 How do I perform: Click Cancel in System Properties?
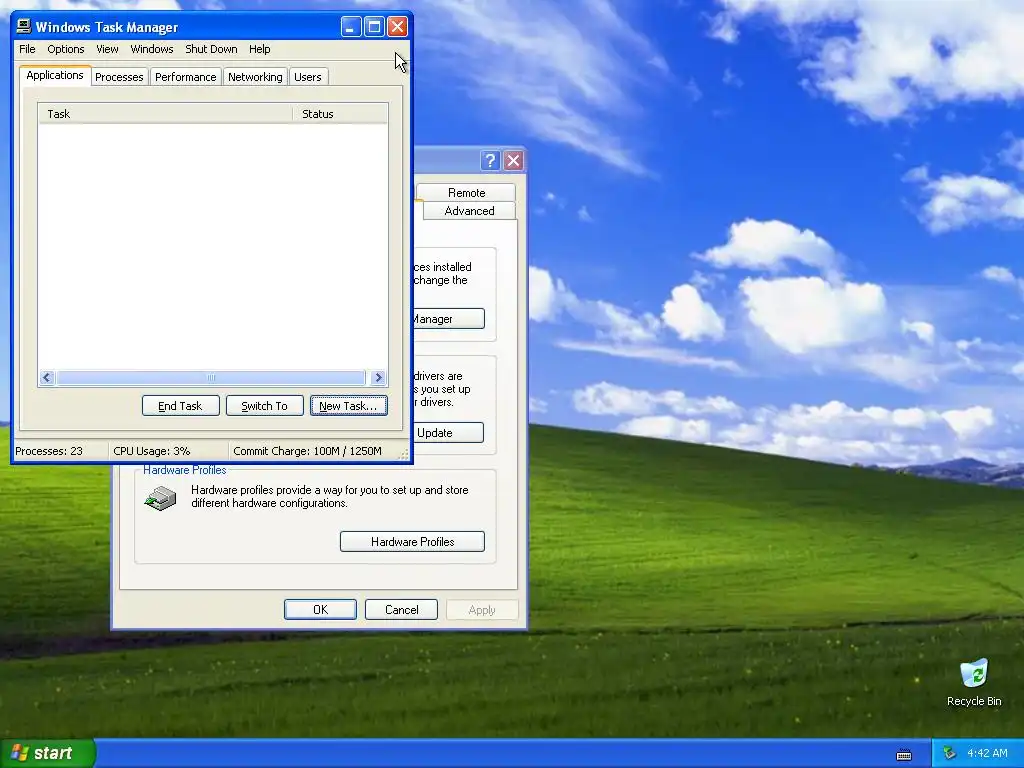click(402, 609)
